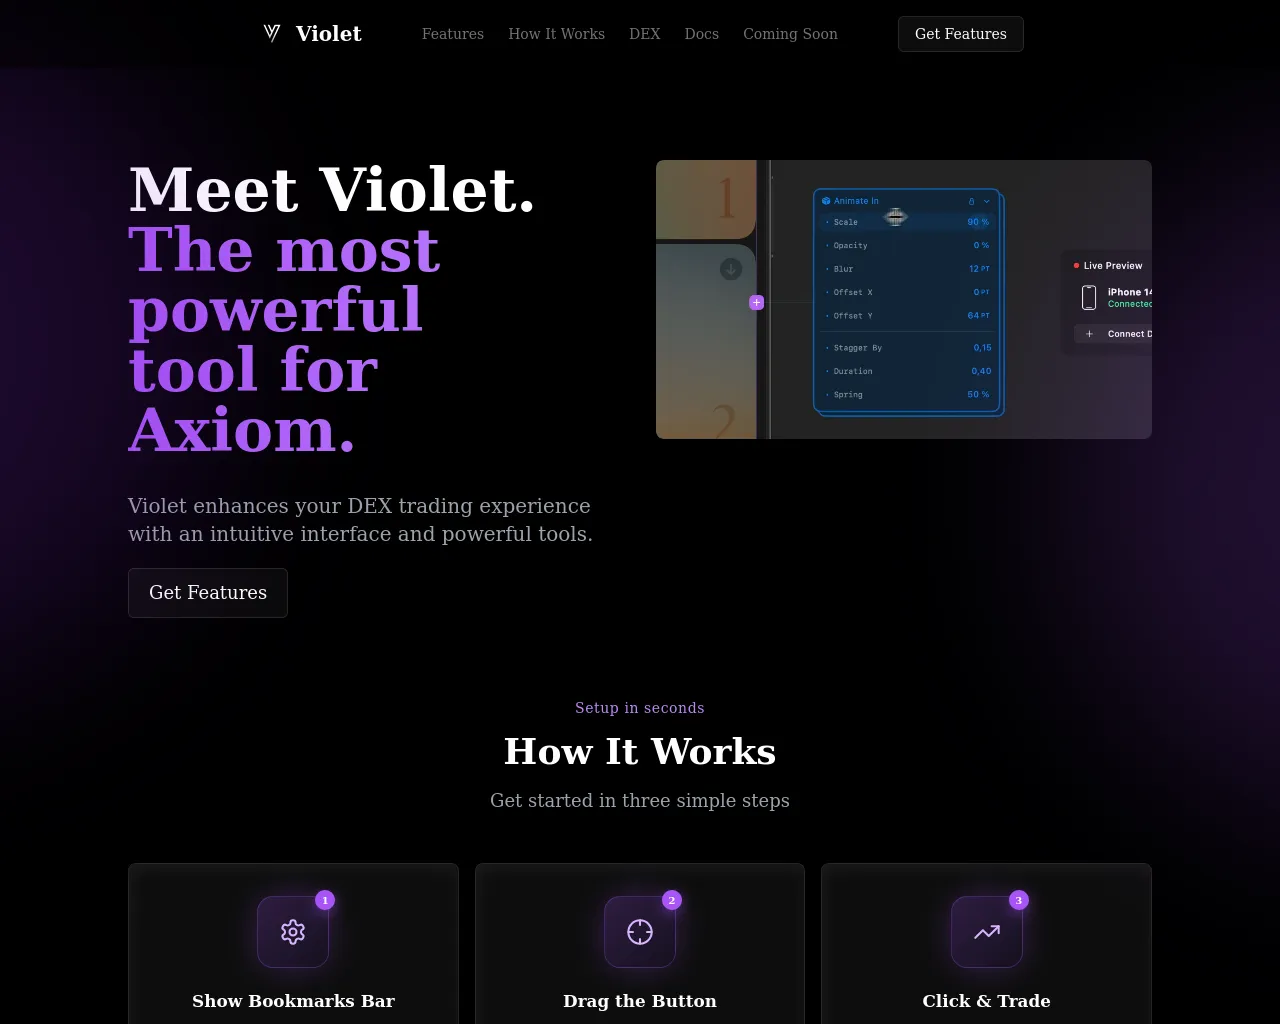Click the Connect plus button in preview

pyautogui.click(x=1090, y=334)
